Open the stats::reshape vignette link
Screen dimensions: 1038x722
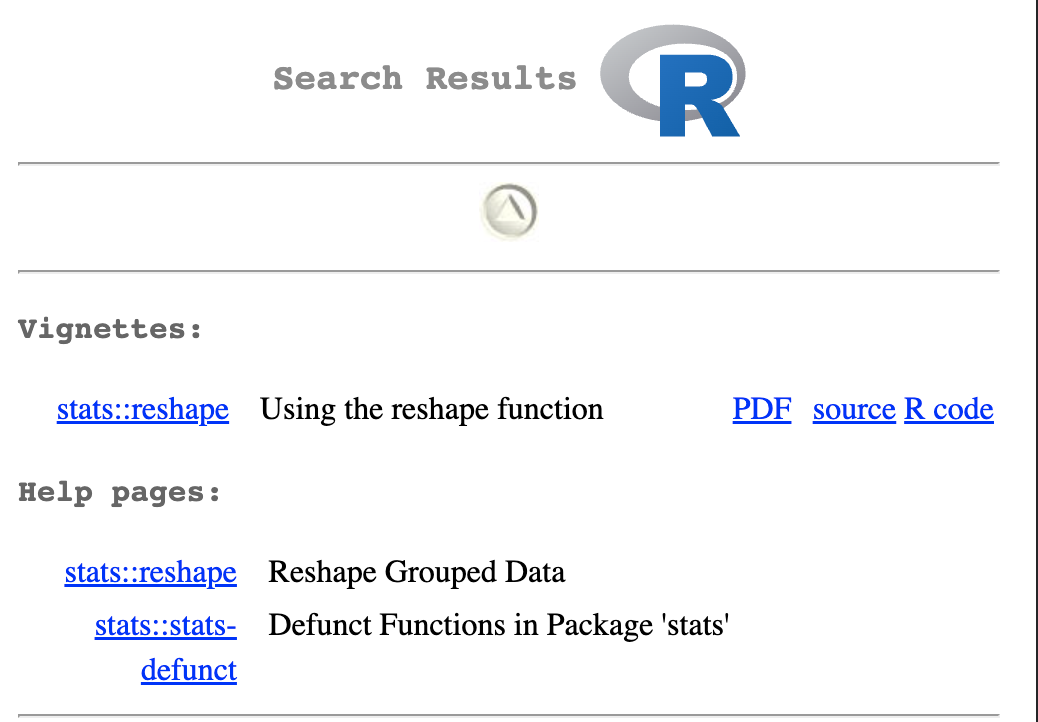click(x=142, y=409)
